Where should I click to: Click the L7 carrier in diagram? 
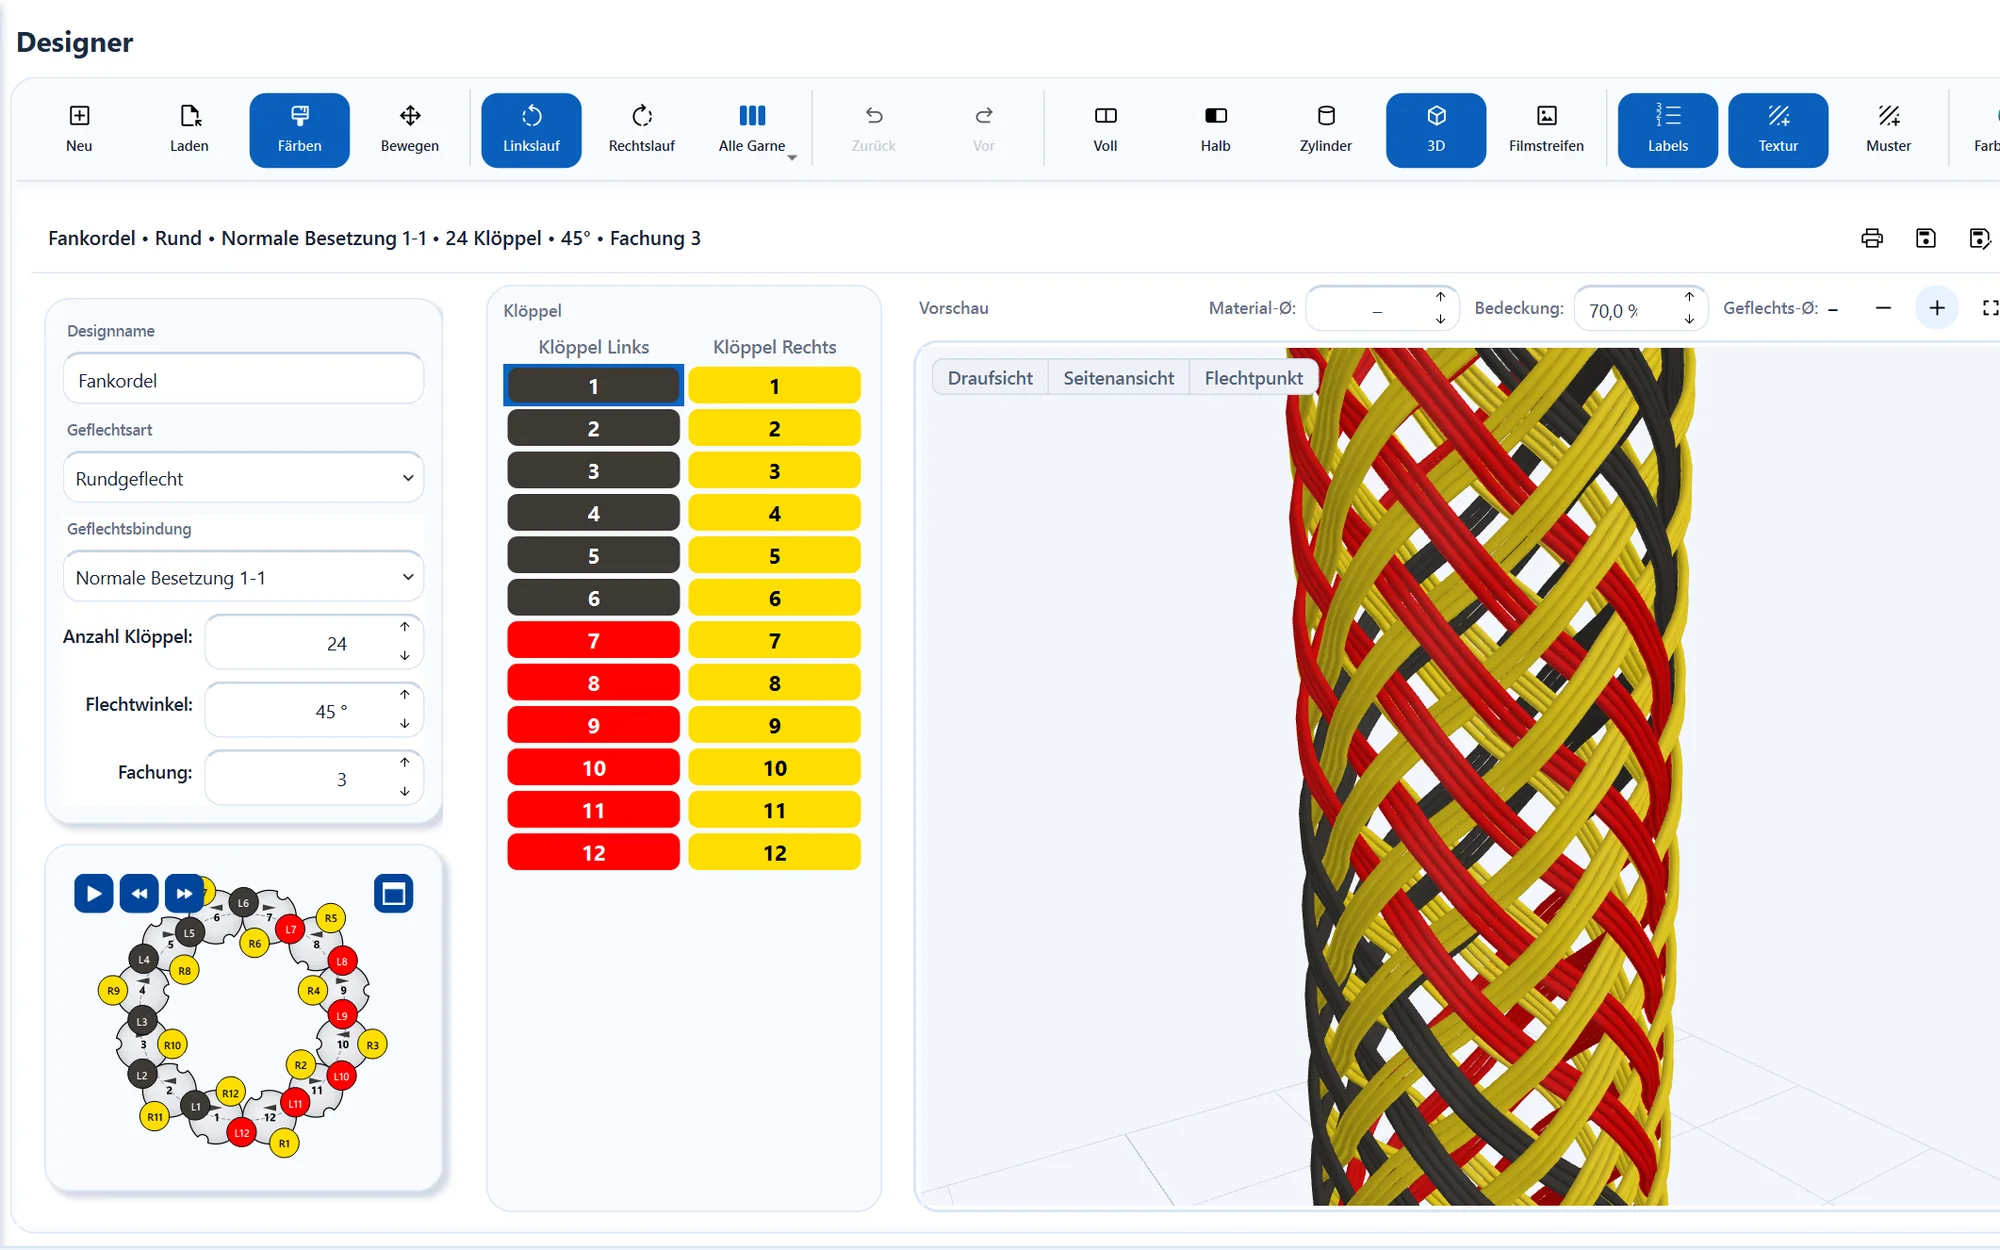tap(290, 929)
